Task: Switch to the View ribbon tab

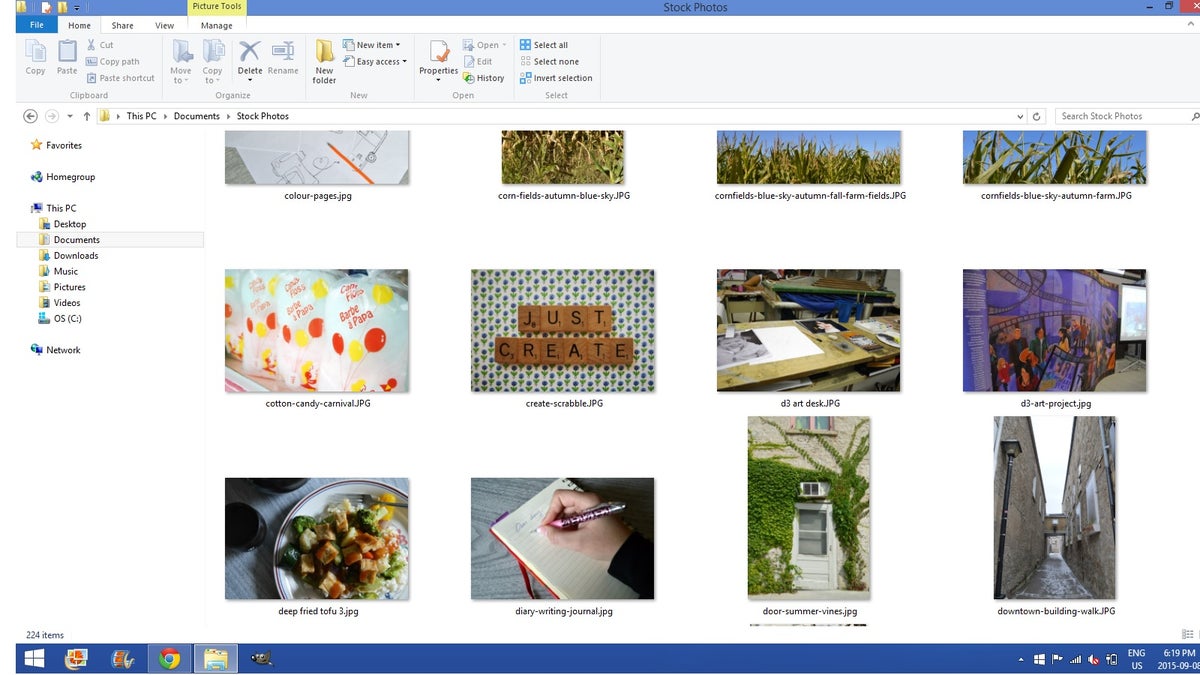Action: [x=164, y=25]
